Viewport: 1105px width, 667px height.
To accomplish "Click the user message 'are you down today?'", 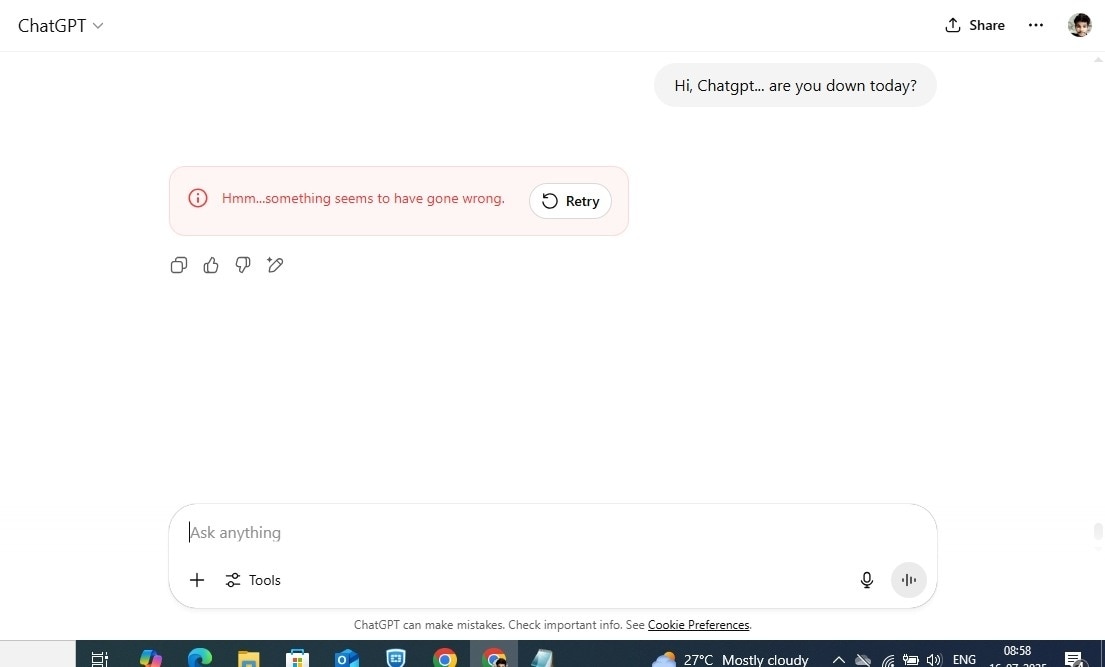I will point(795,85).
